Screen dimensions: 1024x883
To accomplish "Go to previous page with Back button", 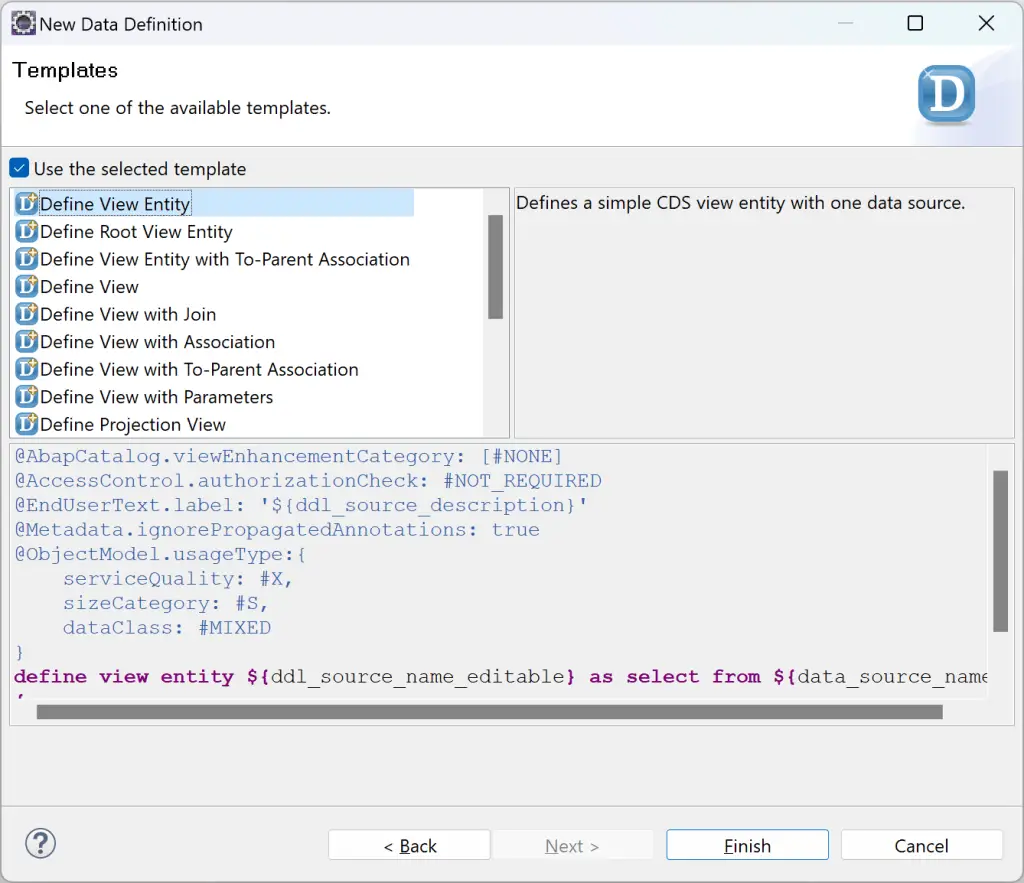I will coord(409,845).
